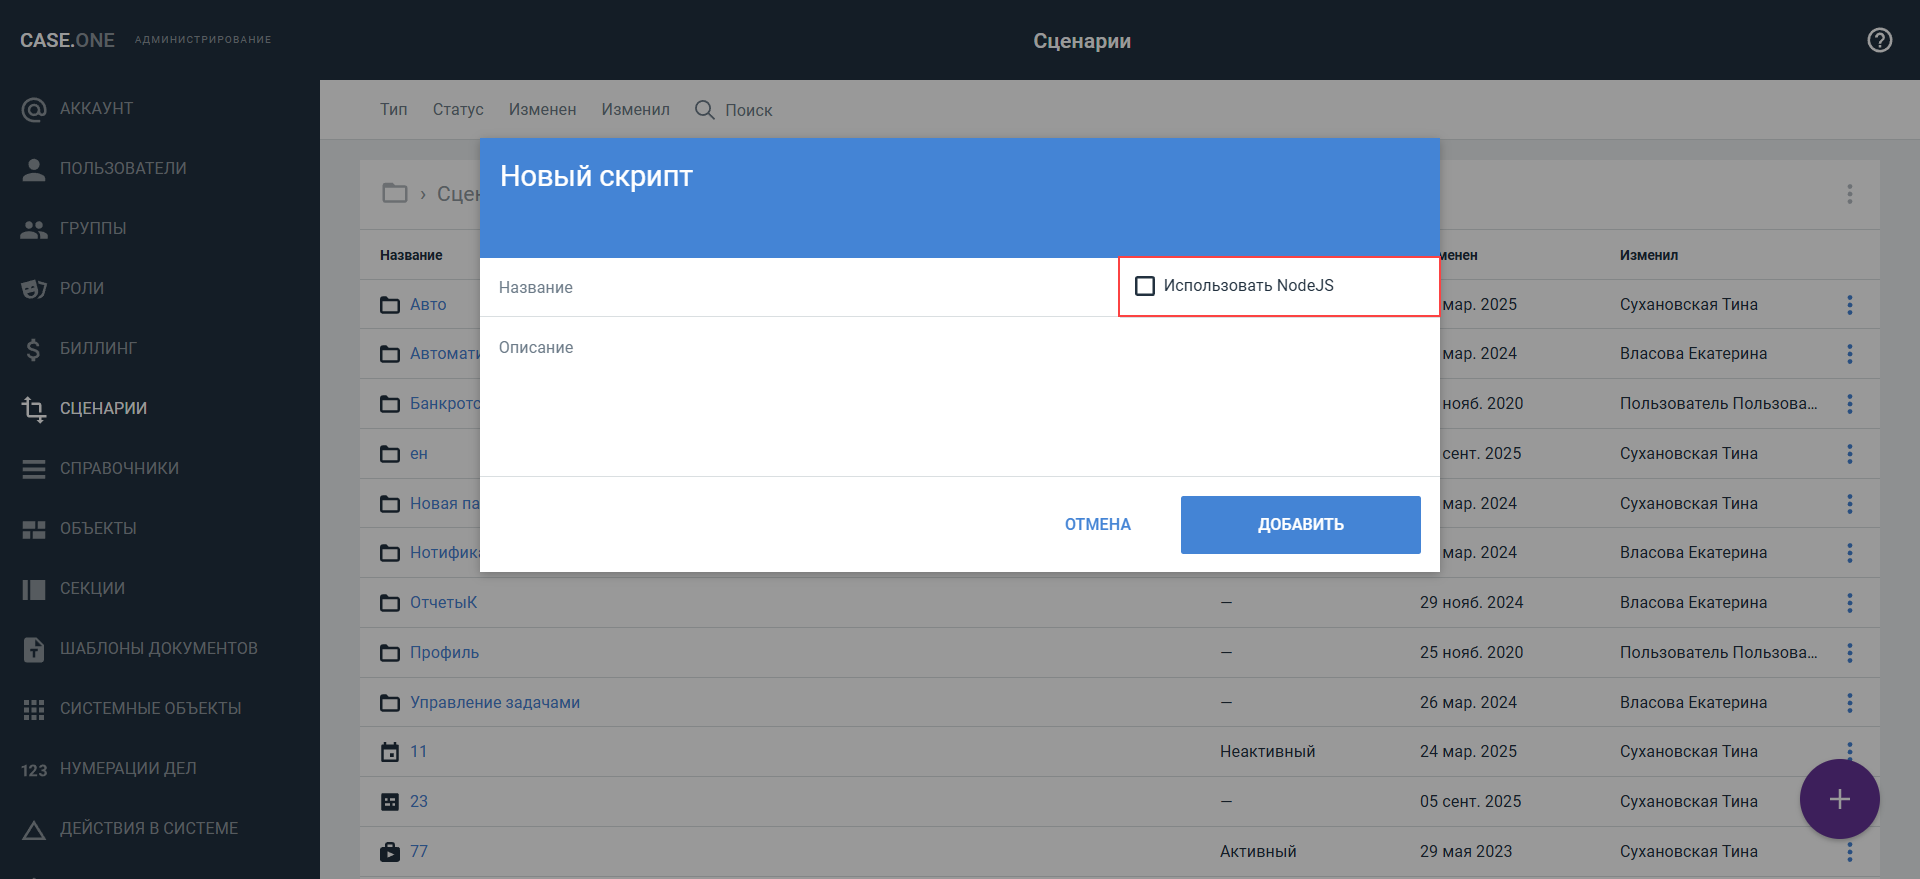Open the Статус filter dropdown
1920x879 pixels.
tap(458, 110)
